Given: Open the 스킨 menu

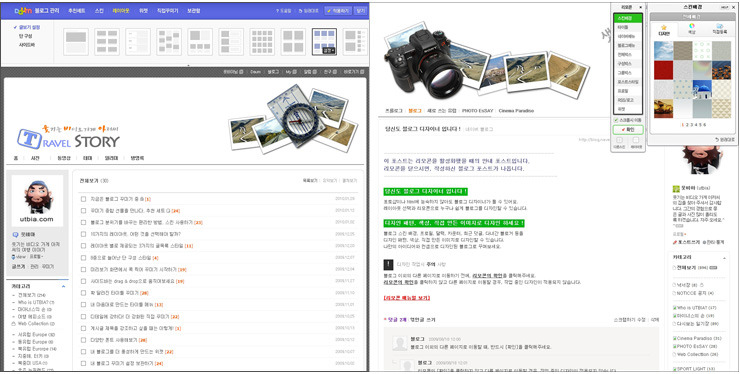Looking at the screenshot, I should [99, 10].
